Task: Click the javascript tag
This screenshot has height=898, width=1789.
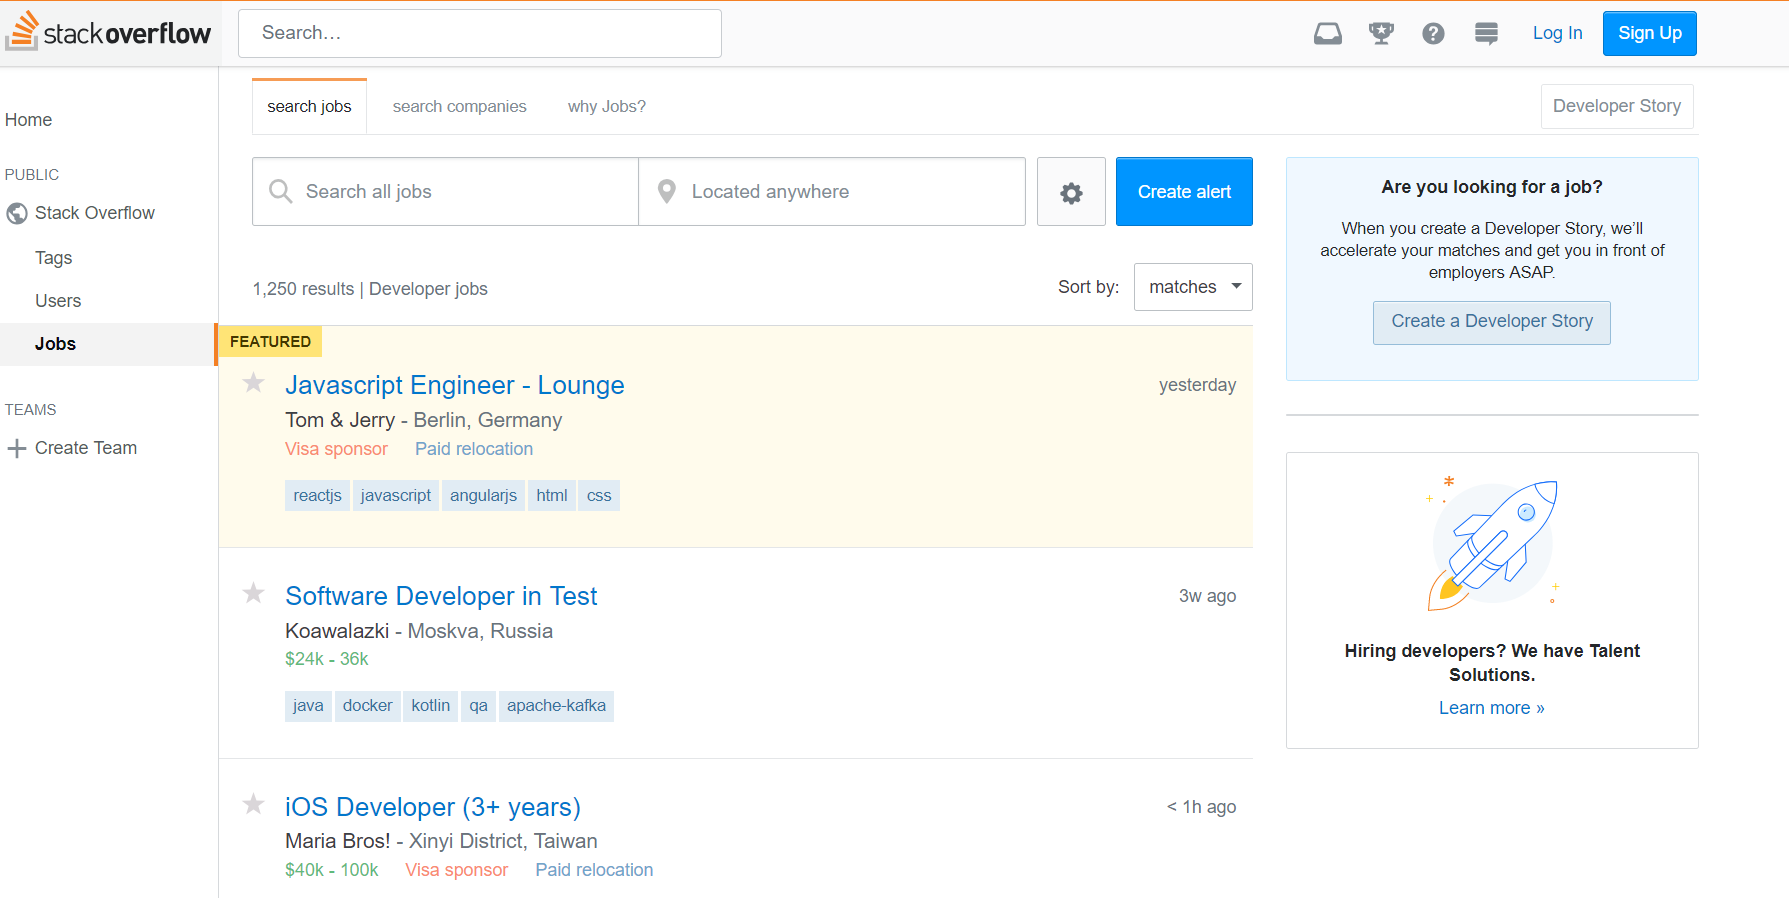Action: [x=396, y=495]
